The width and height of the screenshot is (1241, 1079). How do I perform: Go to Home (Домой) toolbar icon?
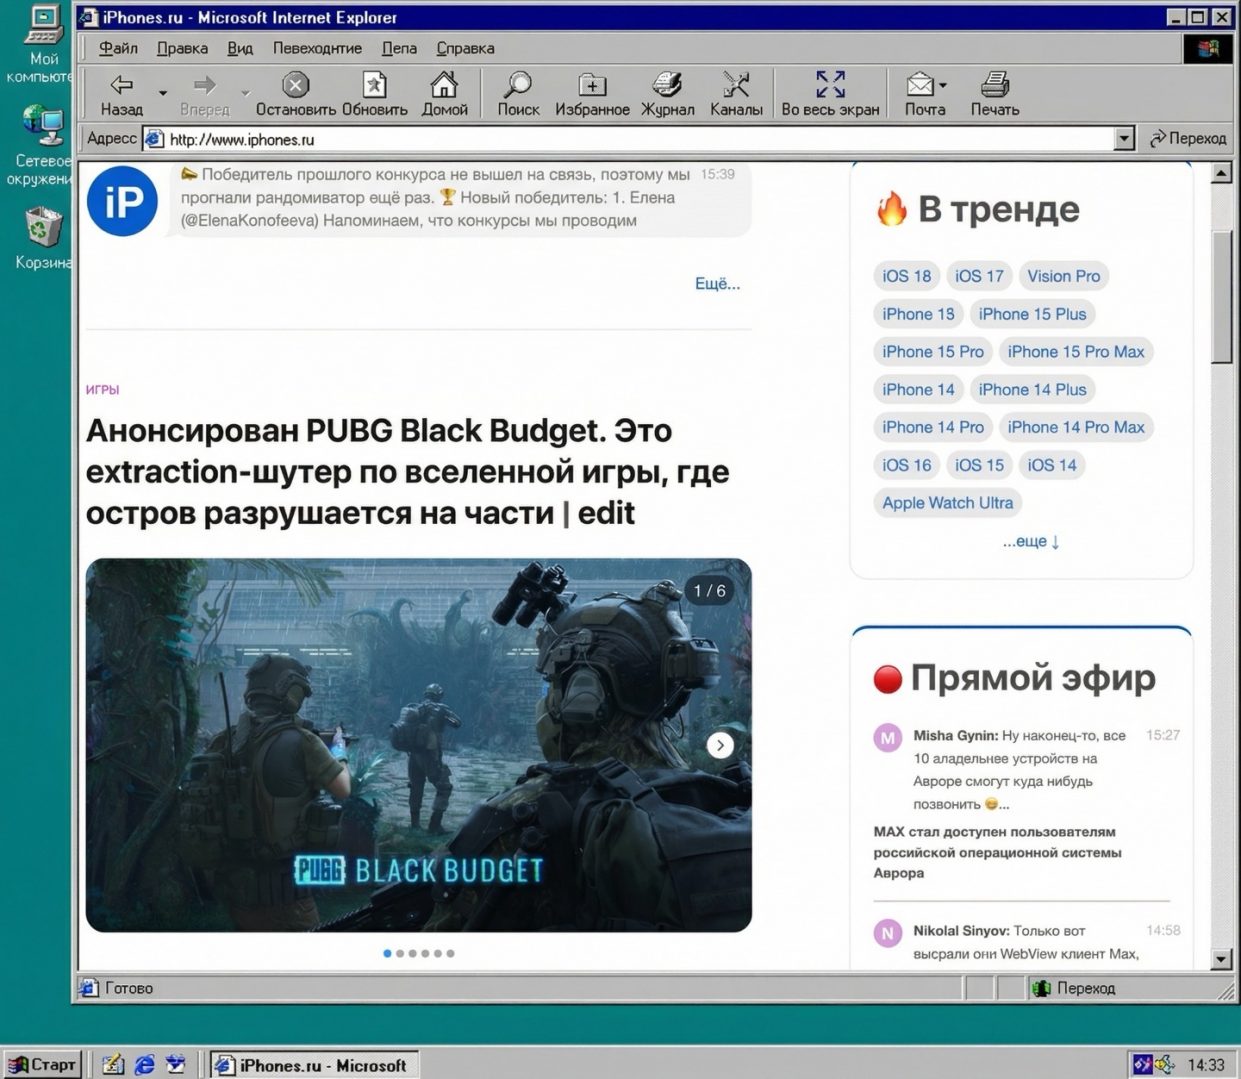[444, 86]
